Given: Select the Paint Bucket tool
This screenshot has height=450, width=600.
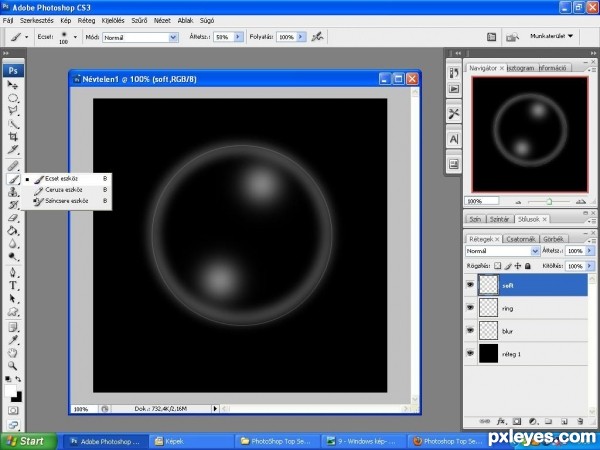Looking at the screenshot, I should [13, 230].
